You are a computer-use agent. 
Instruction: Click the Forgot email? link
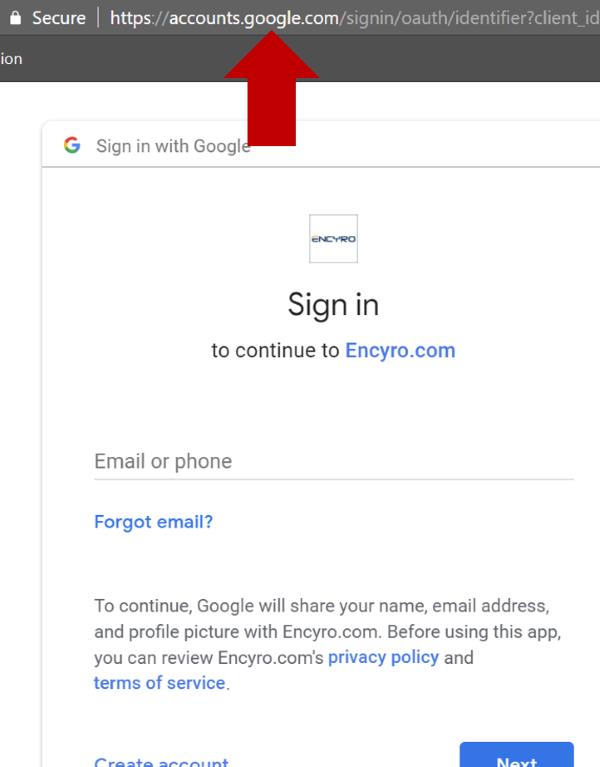pyautogui.click(x=154, y=522)
